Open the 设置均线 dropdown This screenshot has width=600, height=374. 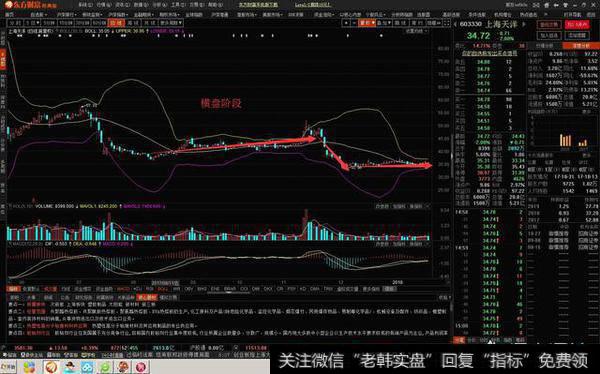(x=417, y=31)
